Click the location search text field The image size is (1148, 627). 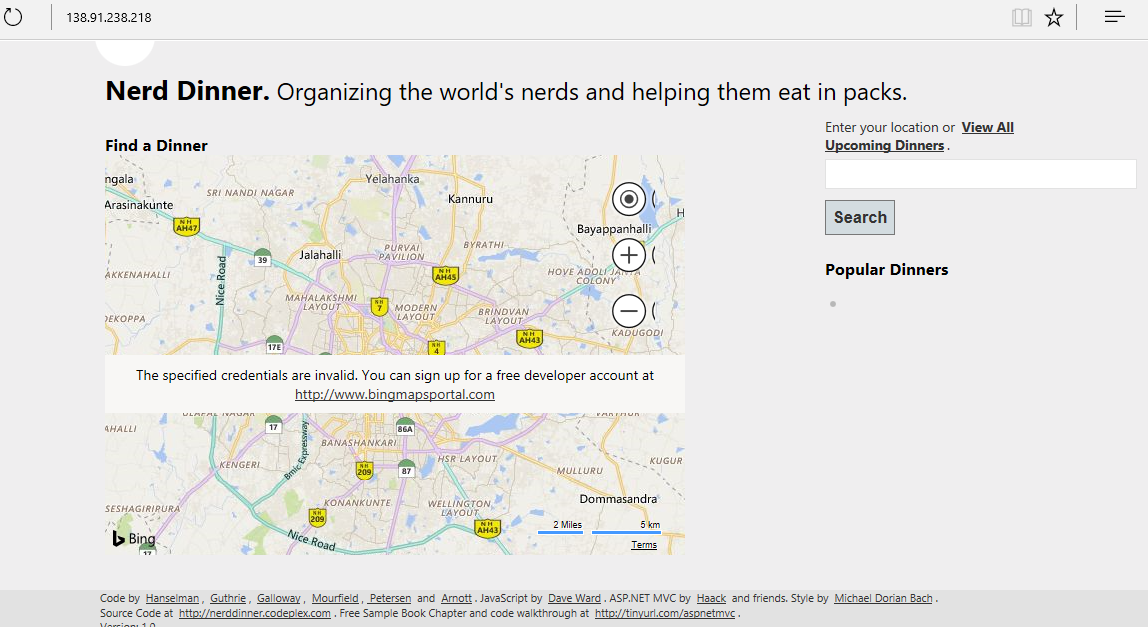pos(980,174)
